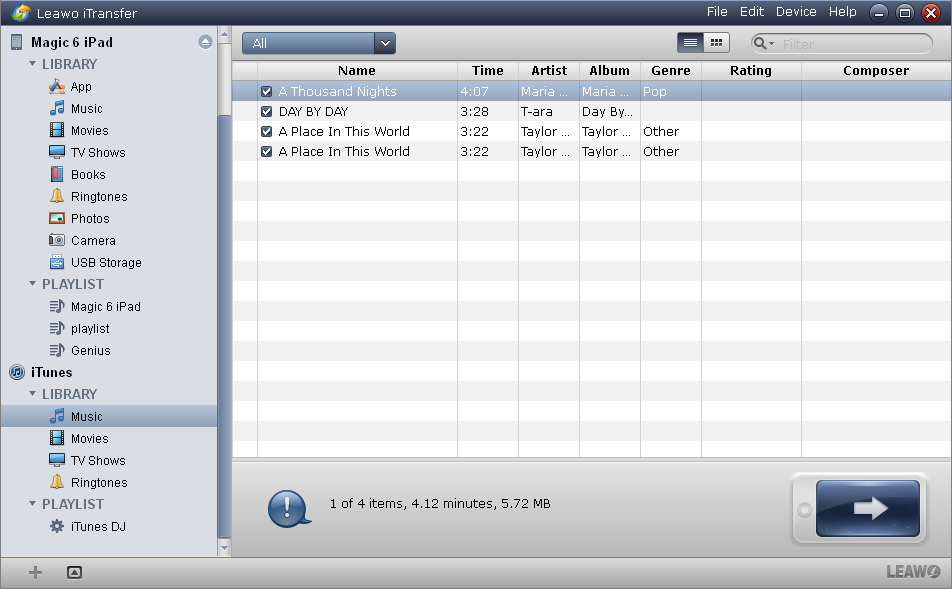Sort by the Album column
Image resolution: width=952 pixels, height=589 pixels.
(x=610, y=70)
